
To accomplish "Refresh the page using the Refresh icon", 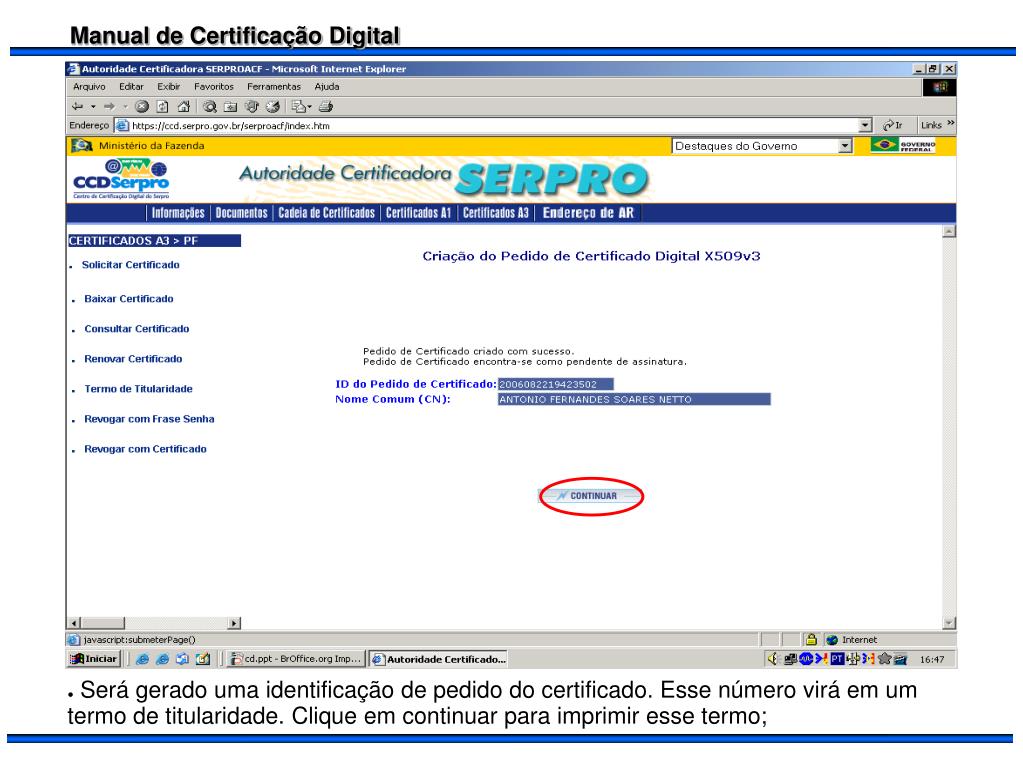I will [162, 106].
